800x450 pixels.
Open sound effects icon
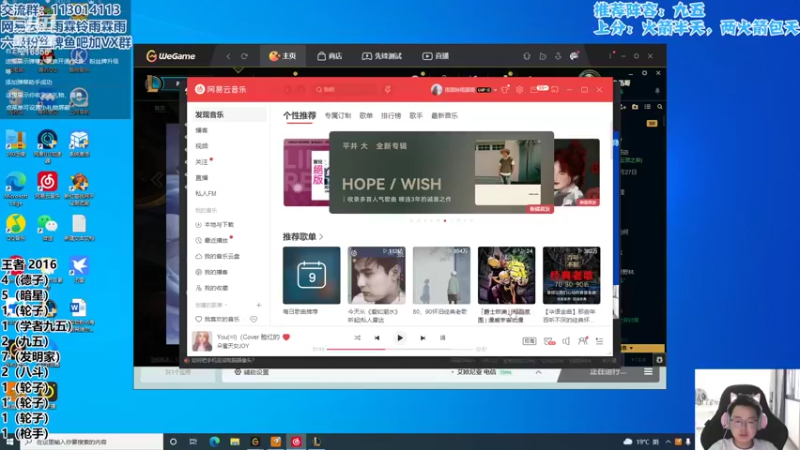pos(549,341)
